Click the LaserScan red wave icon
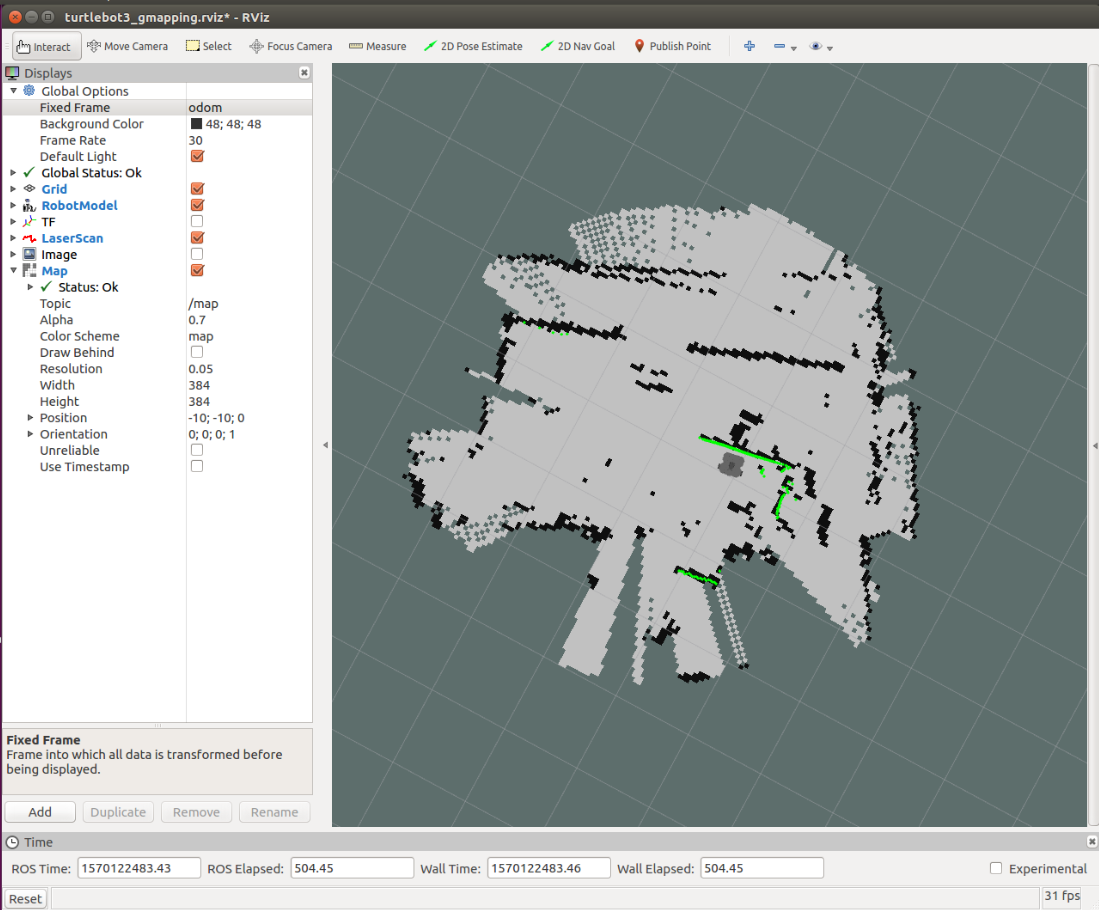1099x910 pixels. point(29,238)
